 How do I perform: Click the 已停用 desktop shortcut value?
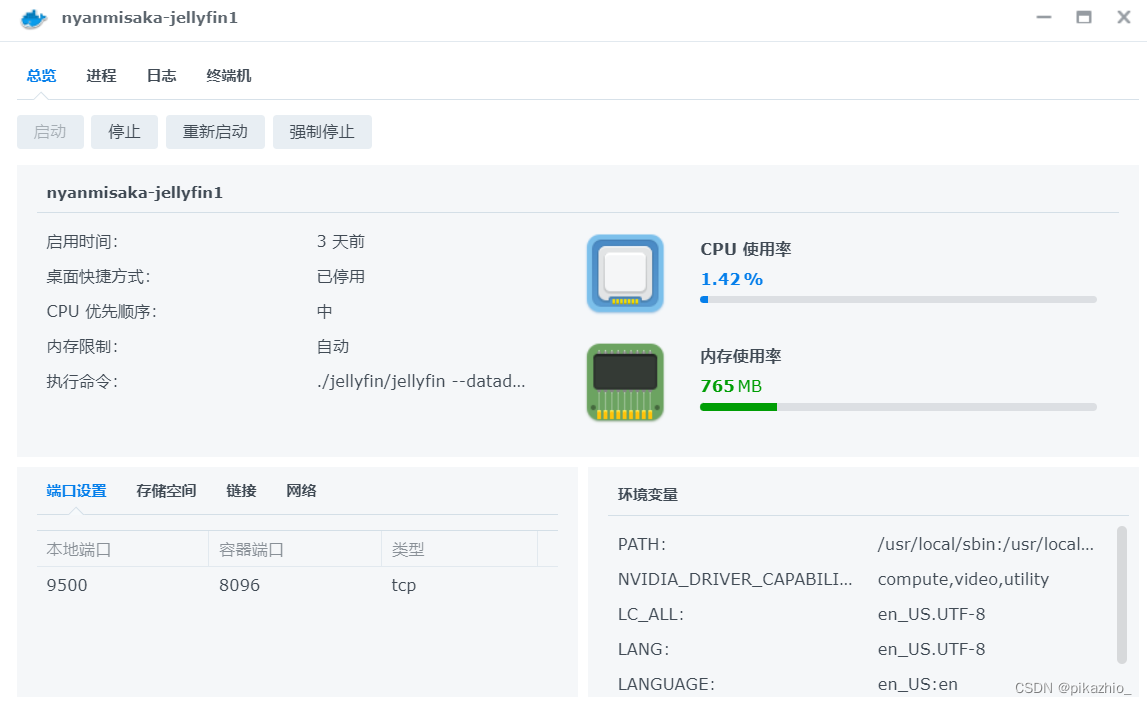pyautogui.click(x=341, y=276)
